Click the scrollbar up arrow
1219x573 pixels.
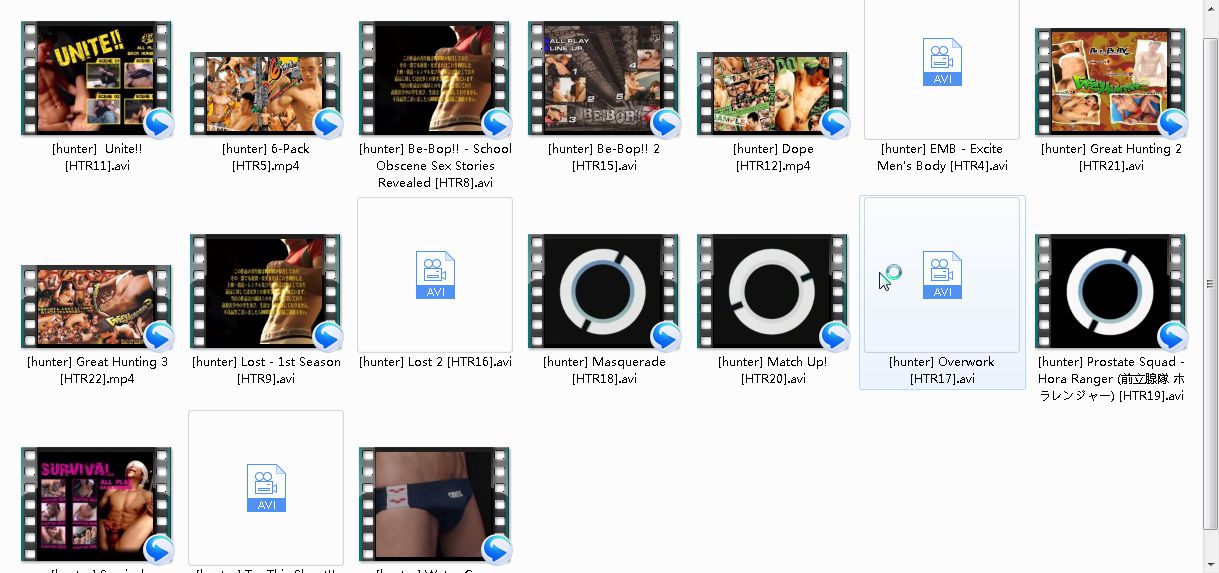(1211, 8)
